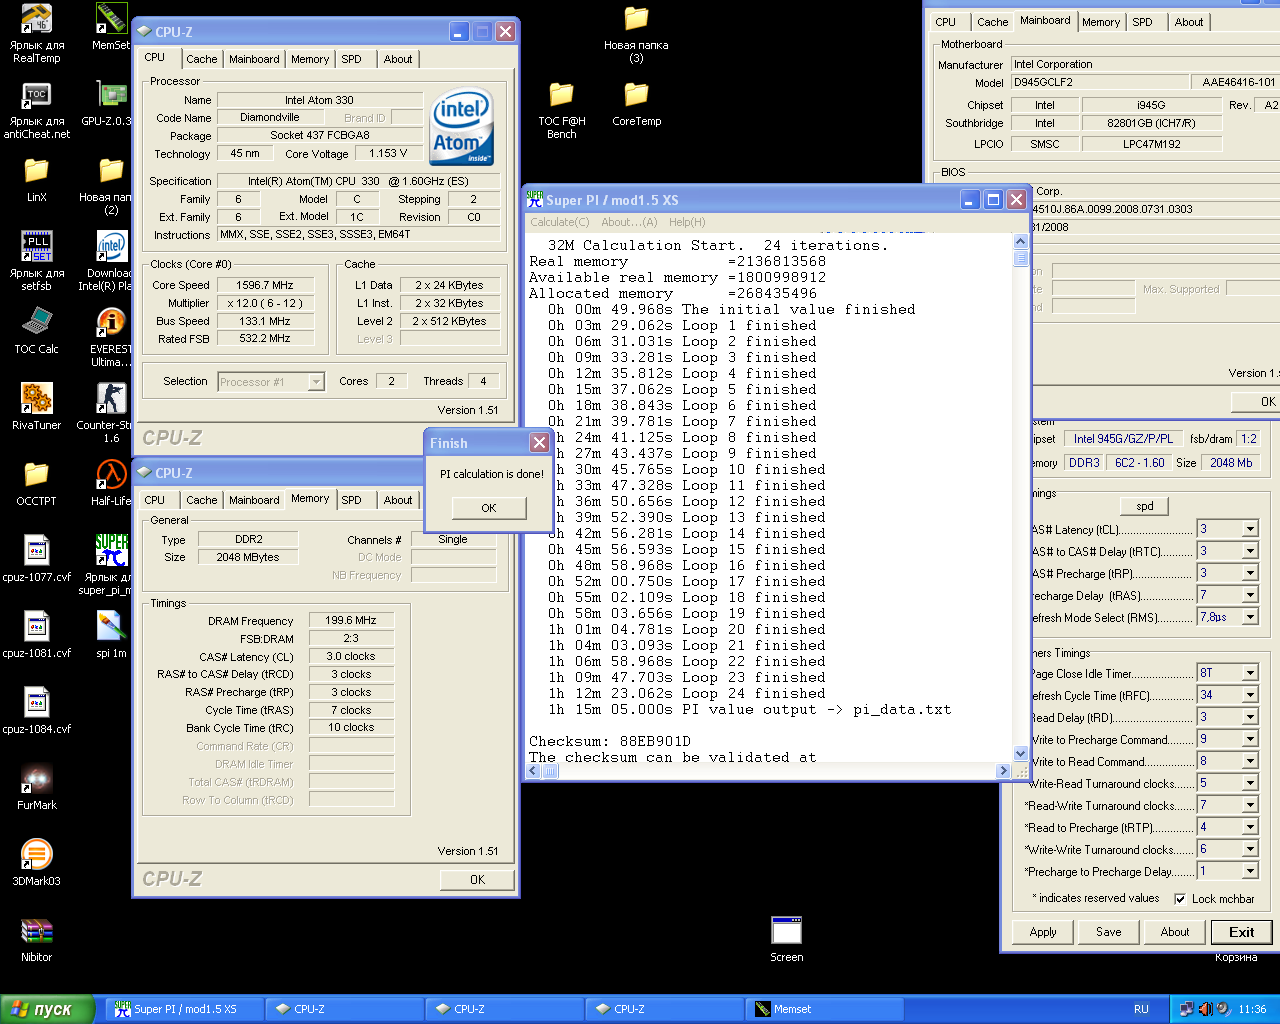Viewport: 1280px width, 1024px height.
Task: Click the Intel Atom logo in CPU-Z
Action: click(x=462, y=128)
